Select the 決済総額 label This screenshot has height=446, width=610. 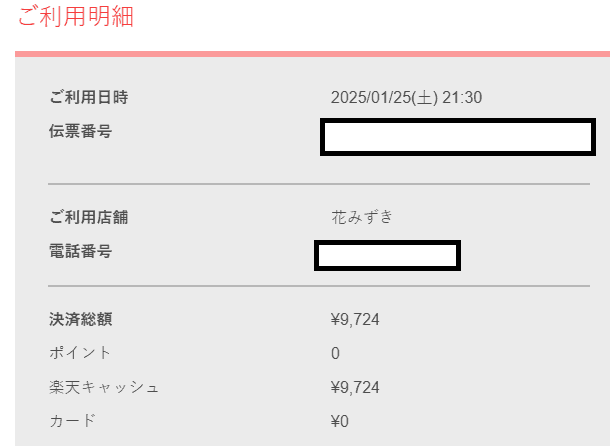(80, 320)
